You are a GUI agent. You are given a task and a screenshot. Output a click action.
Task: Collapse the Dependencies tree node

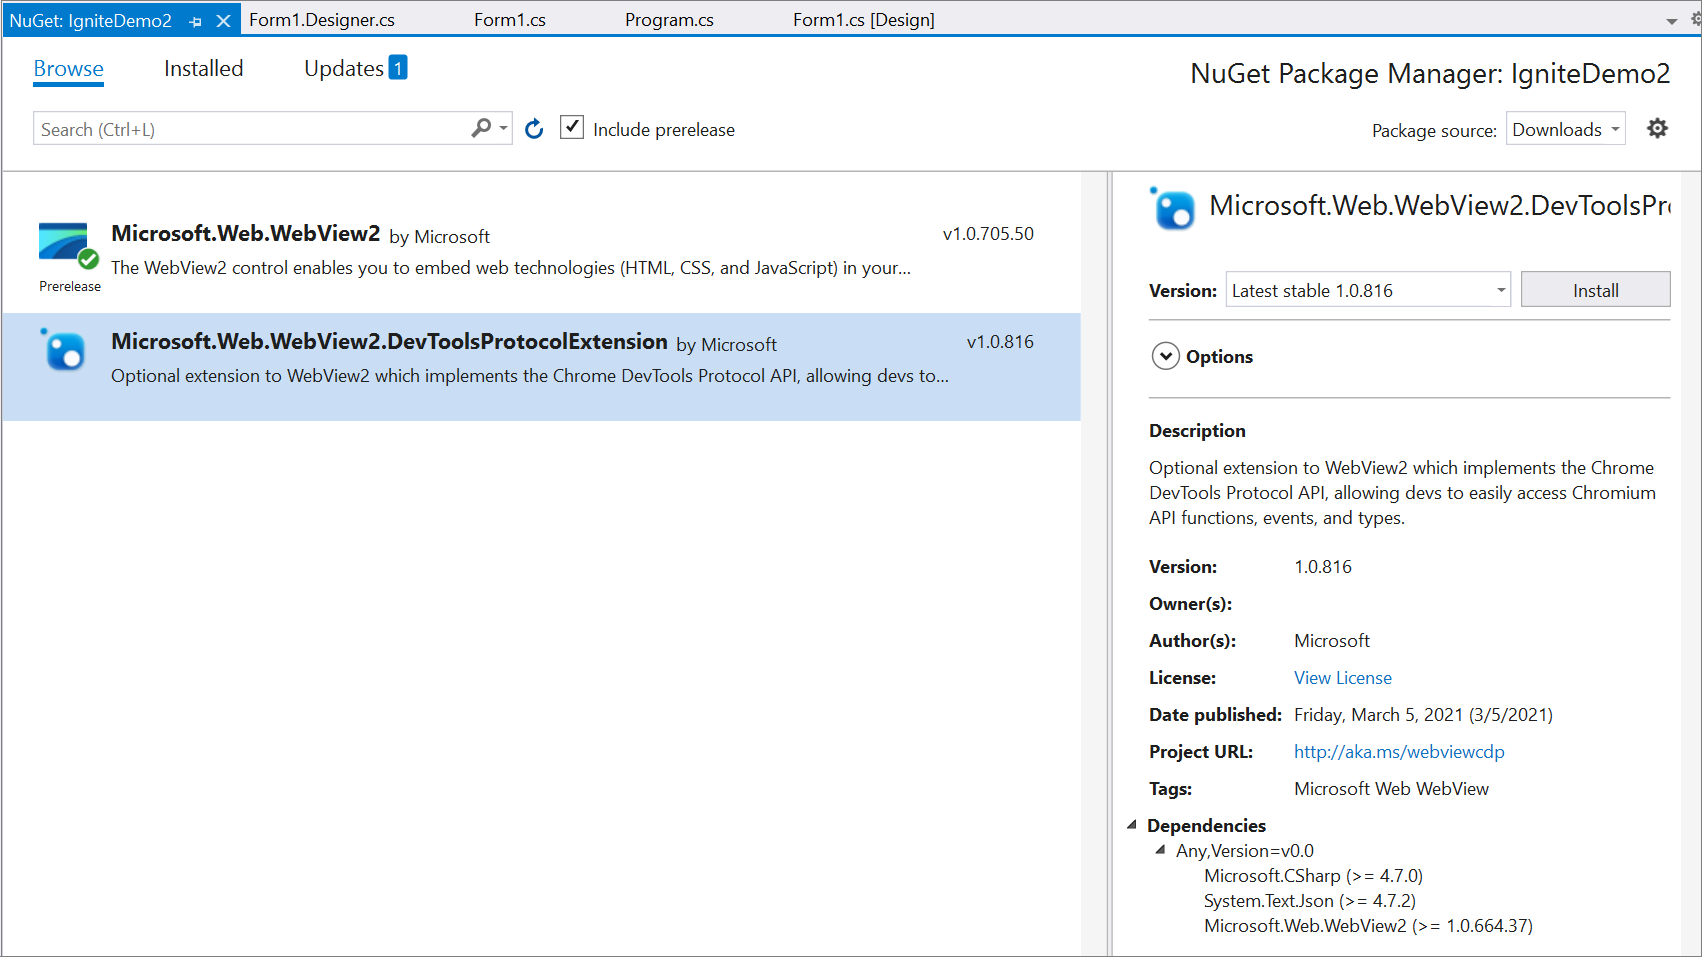click(1133, 824)
